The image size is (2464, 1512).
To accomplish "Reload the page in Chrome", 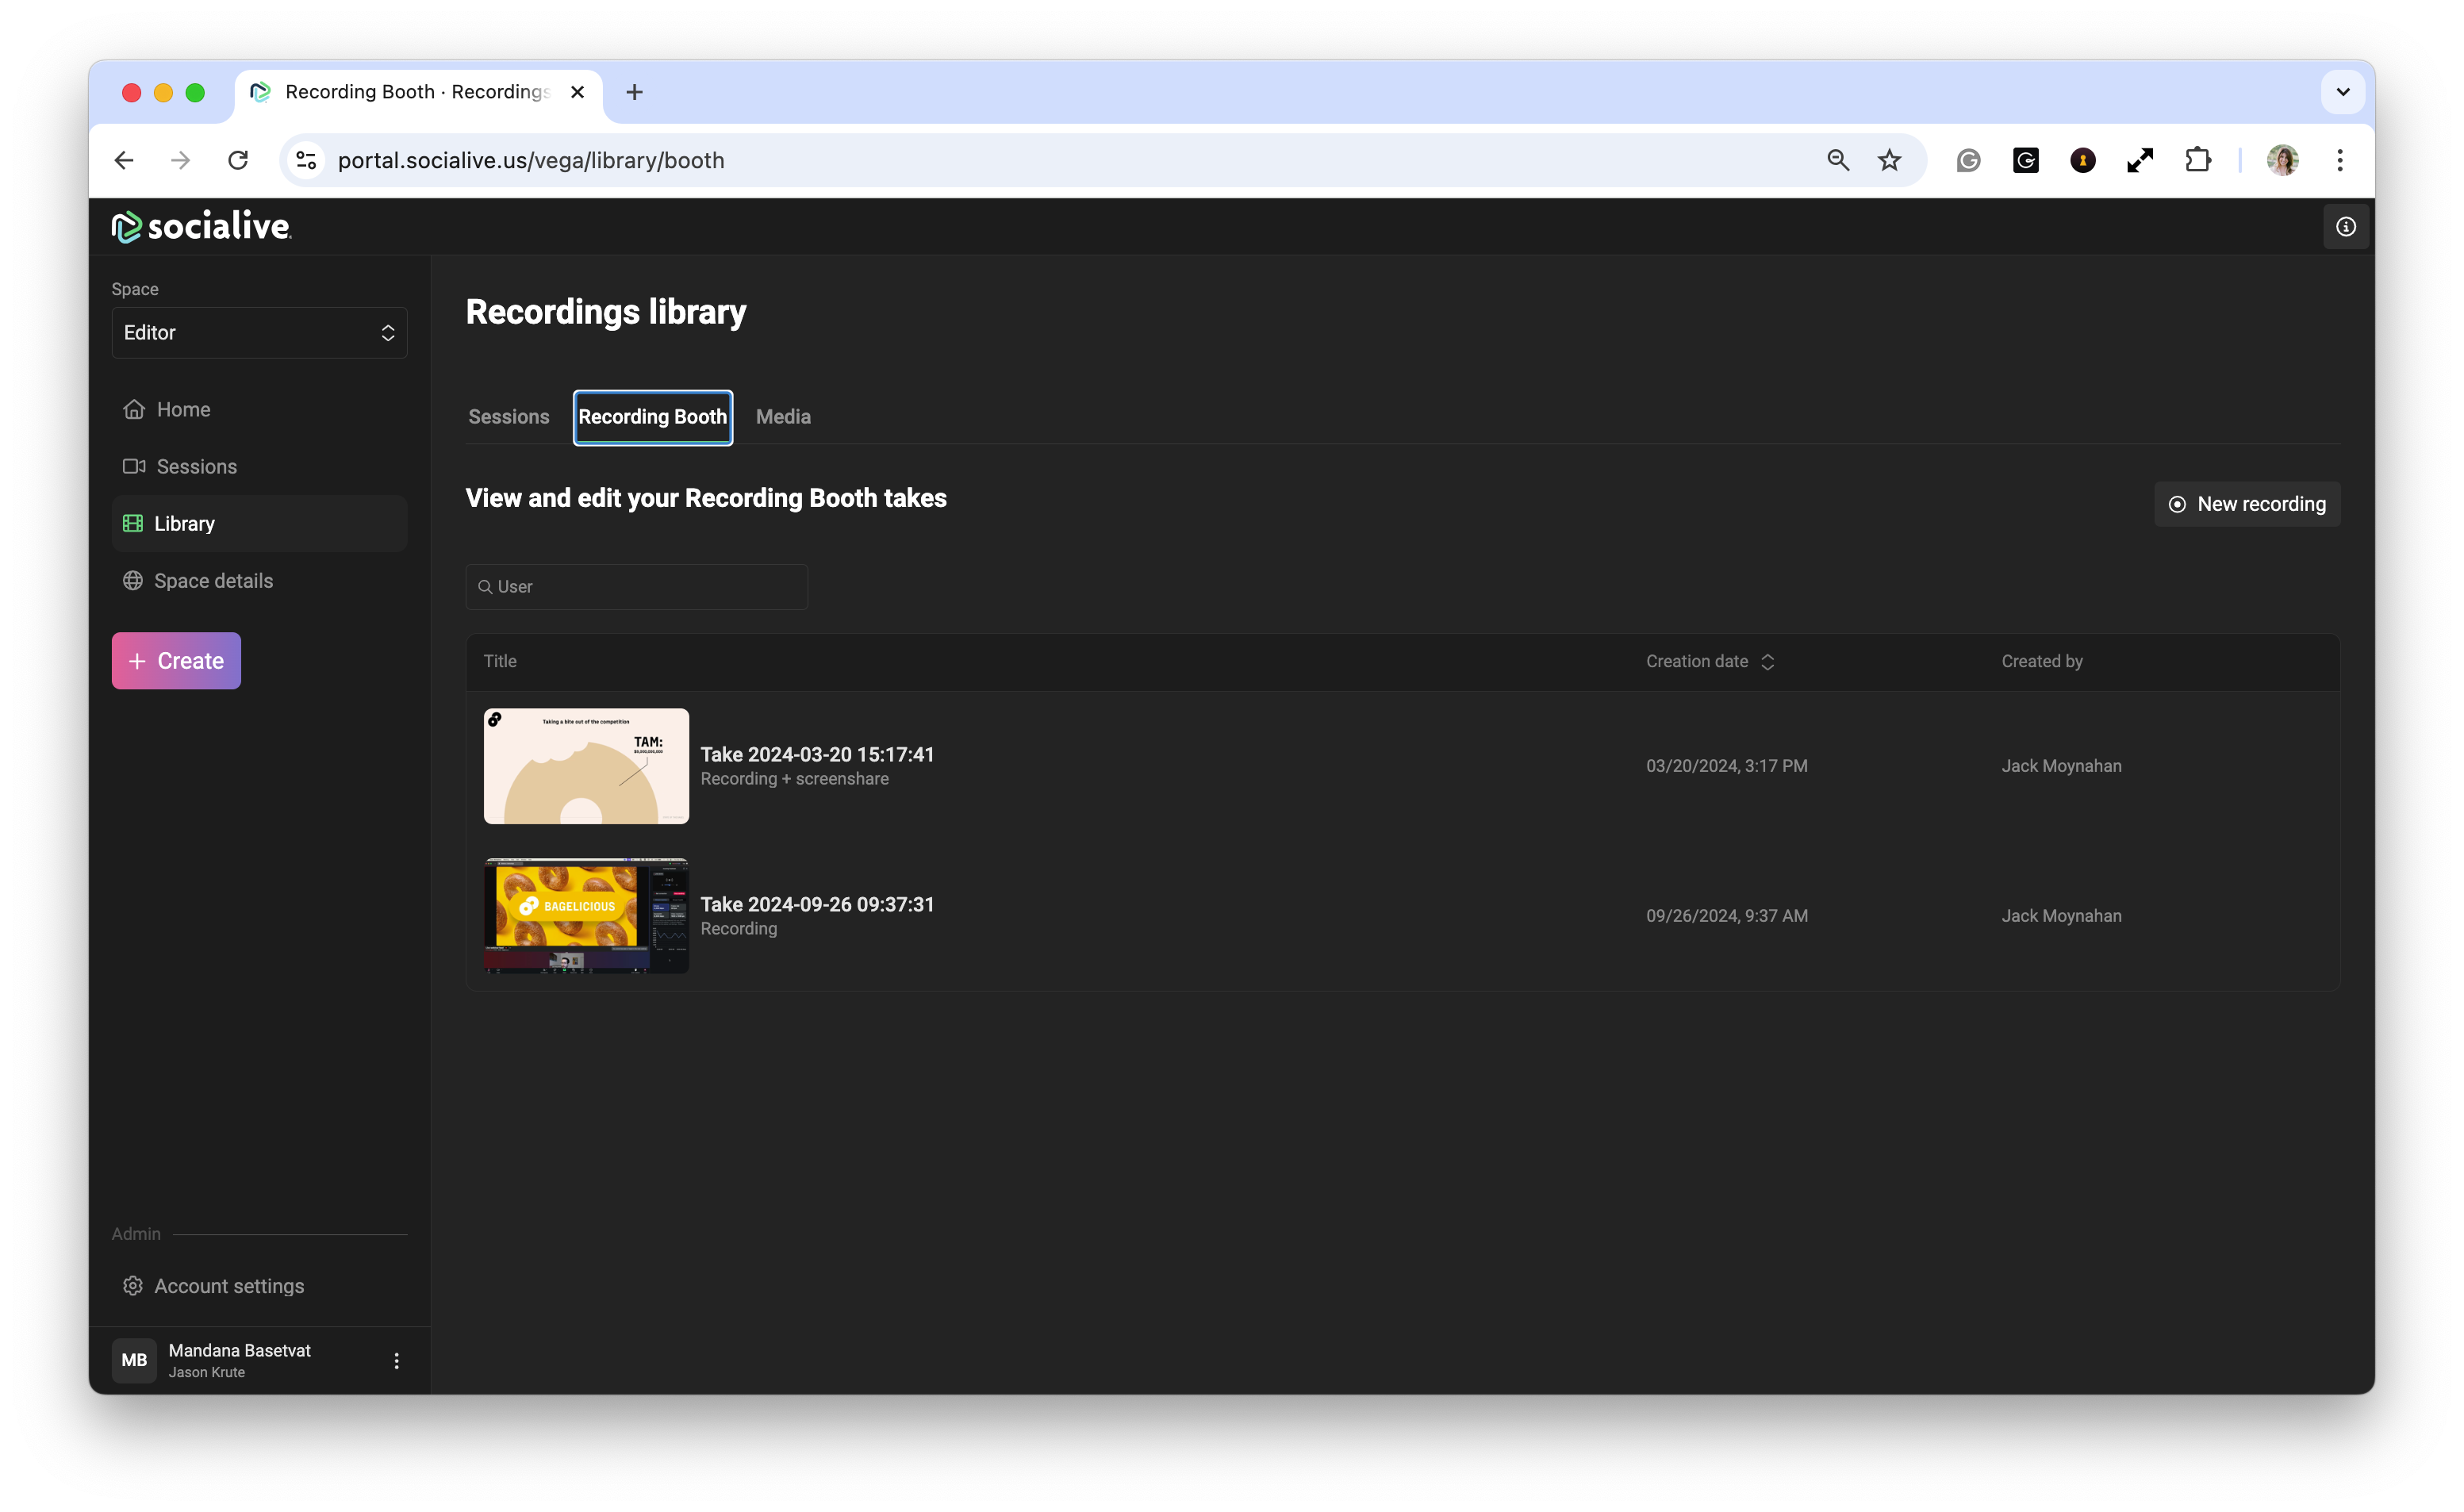I will pyautogui.click(x=238, y=160).
